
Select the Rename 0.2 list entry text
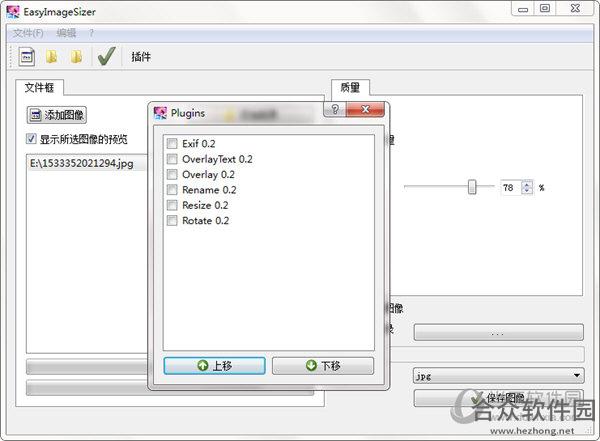coord(209,190)
